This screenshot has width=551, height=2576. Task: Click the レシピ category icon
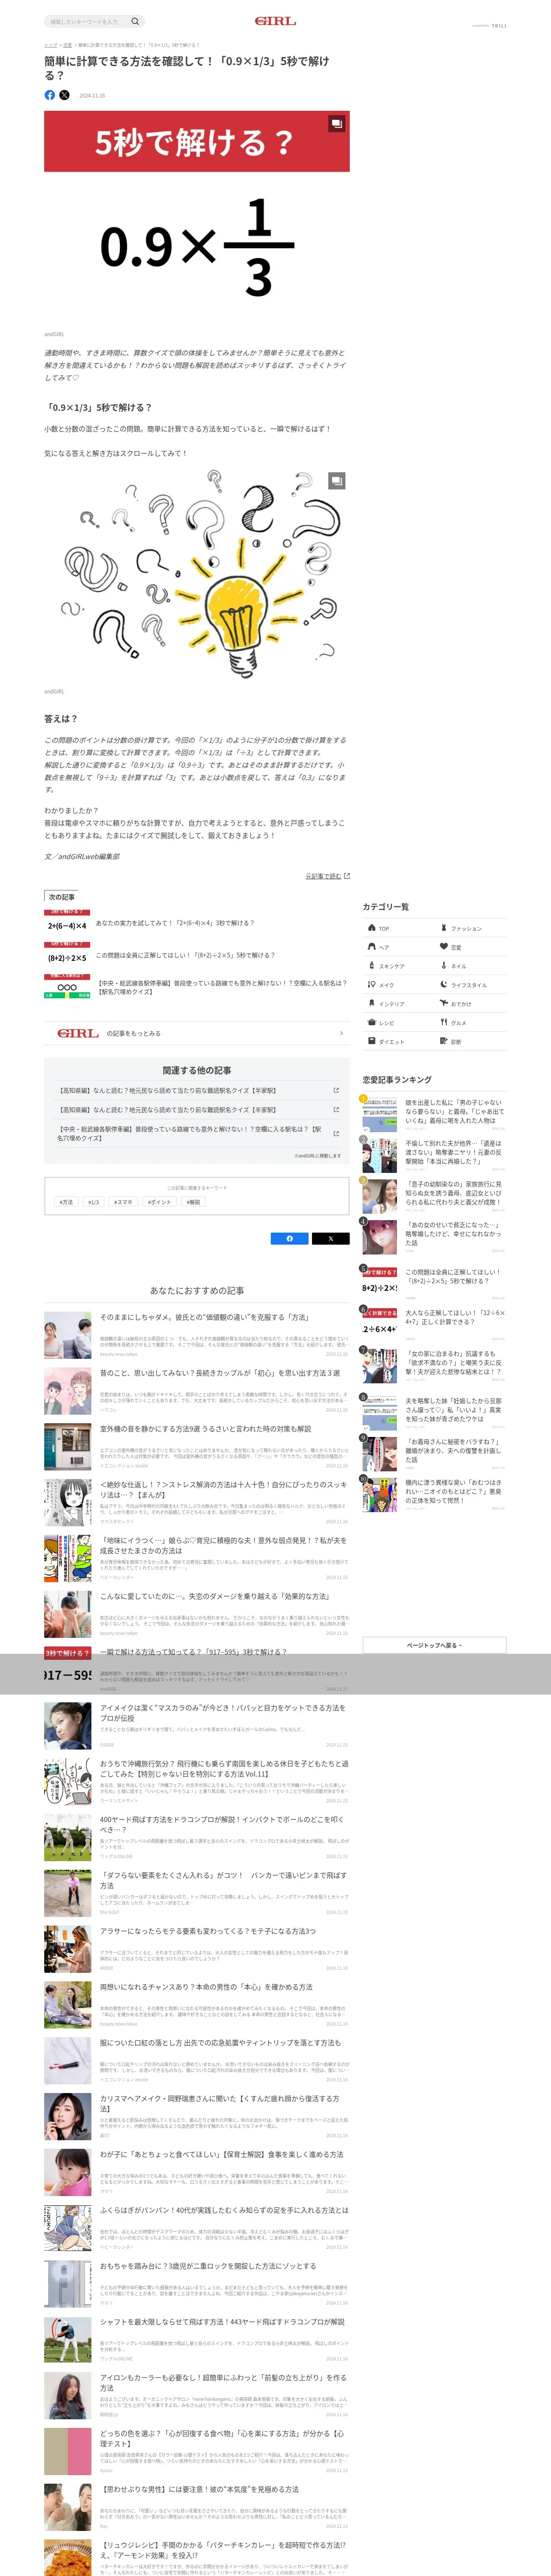click(x=372, y=1022)
